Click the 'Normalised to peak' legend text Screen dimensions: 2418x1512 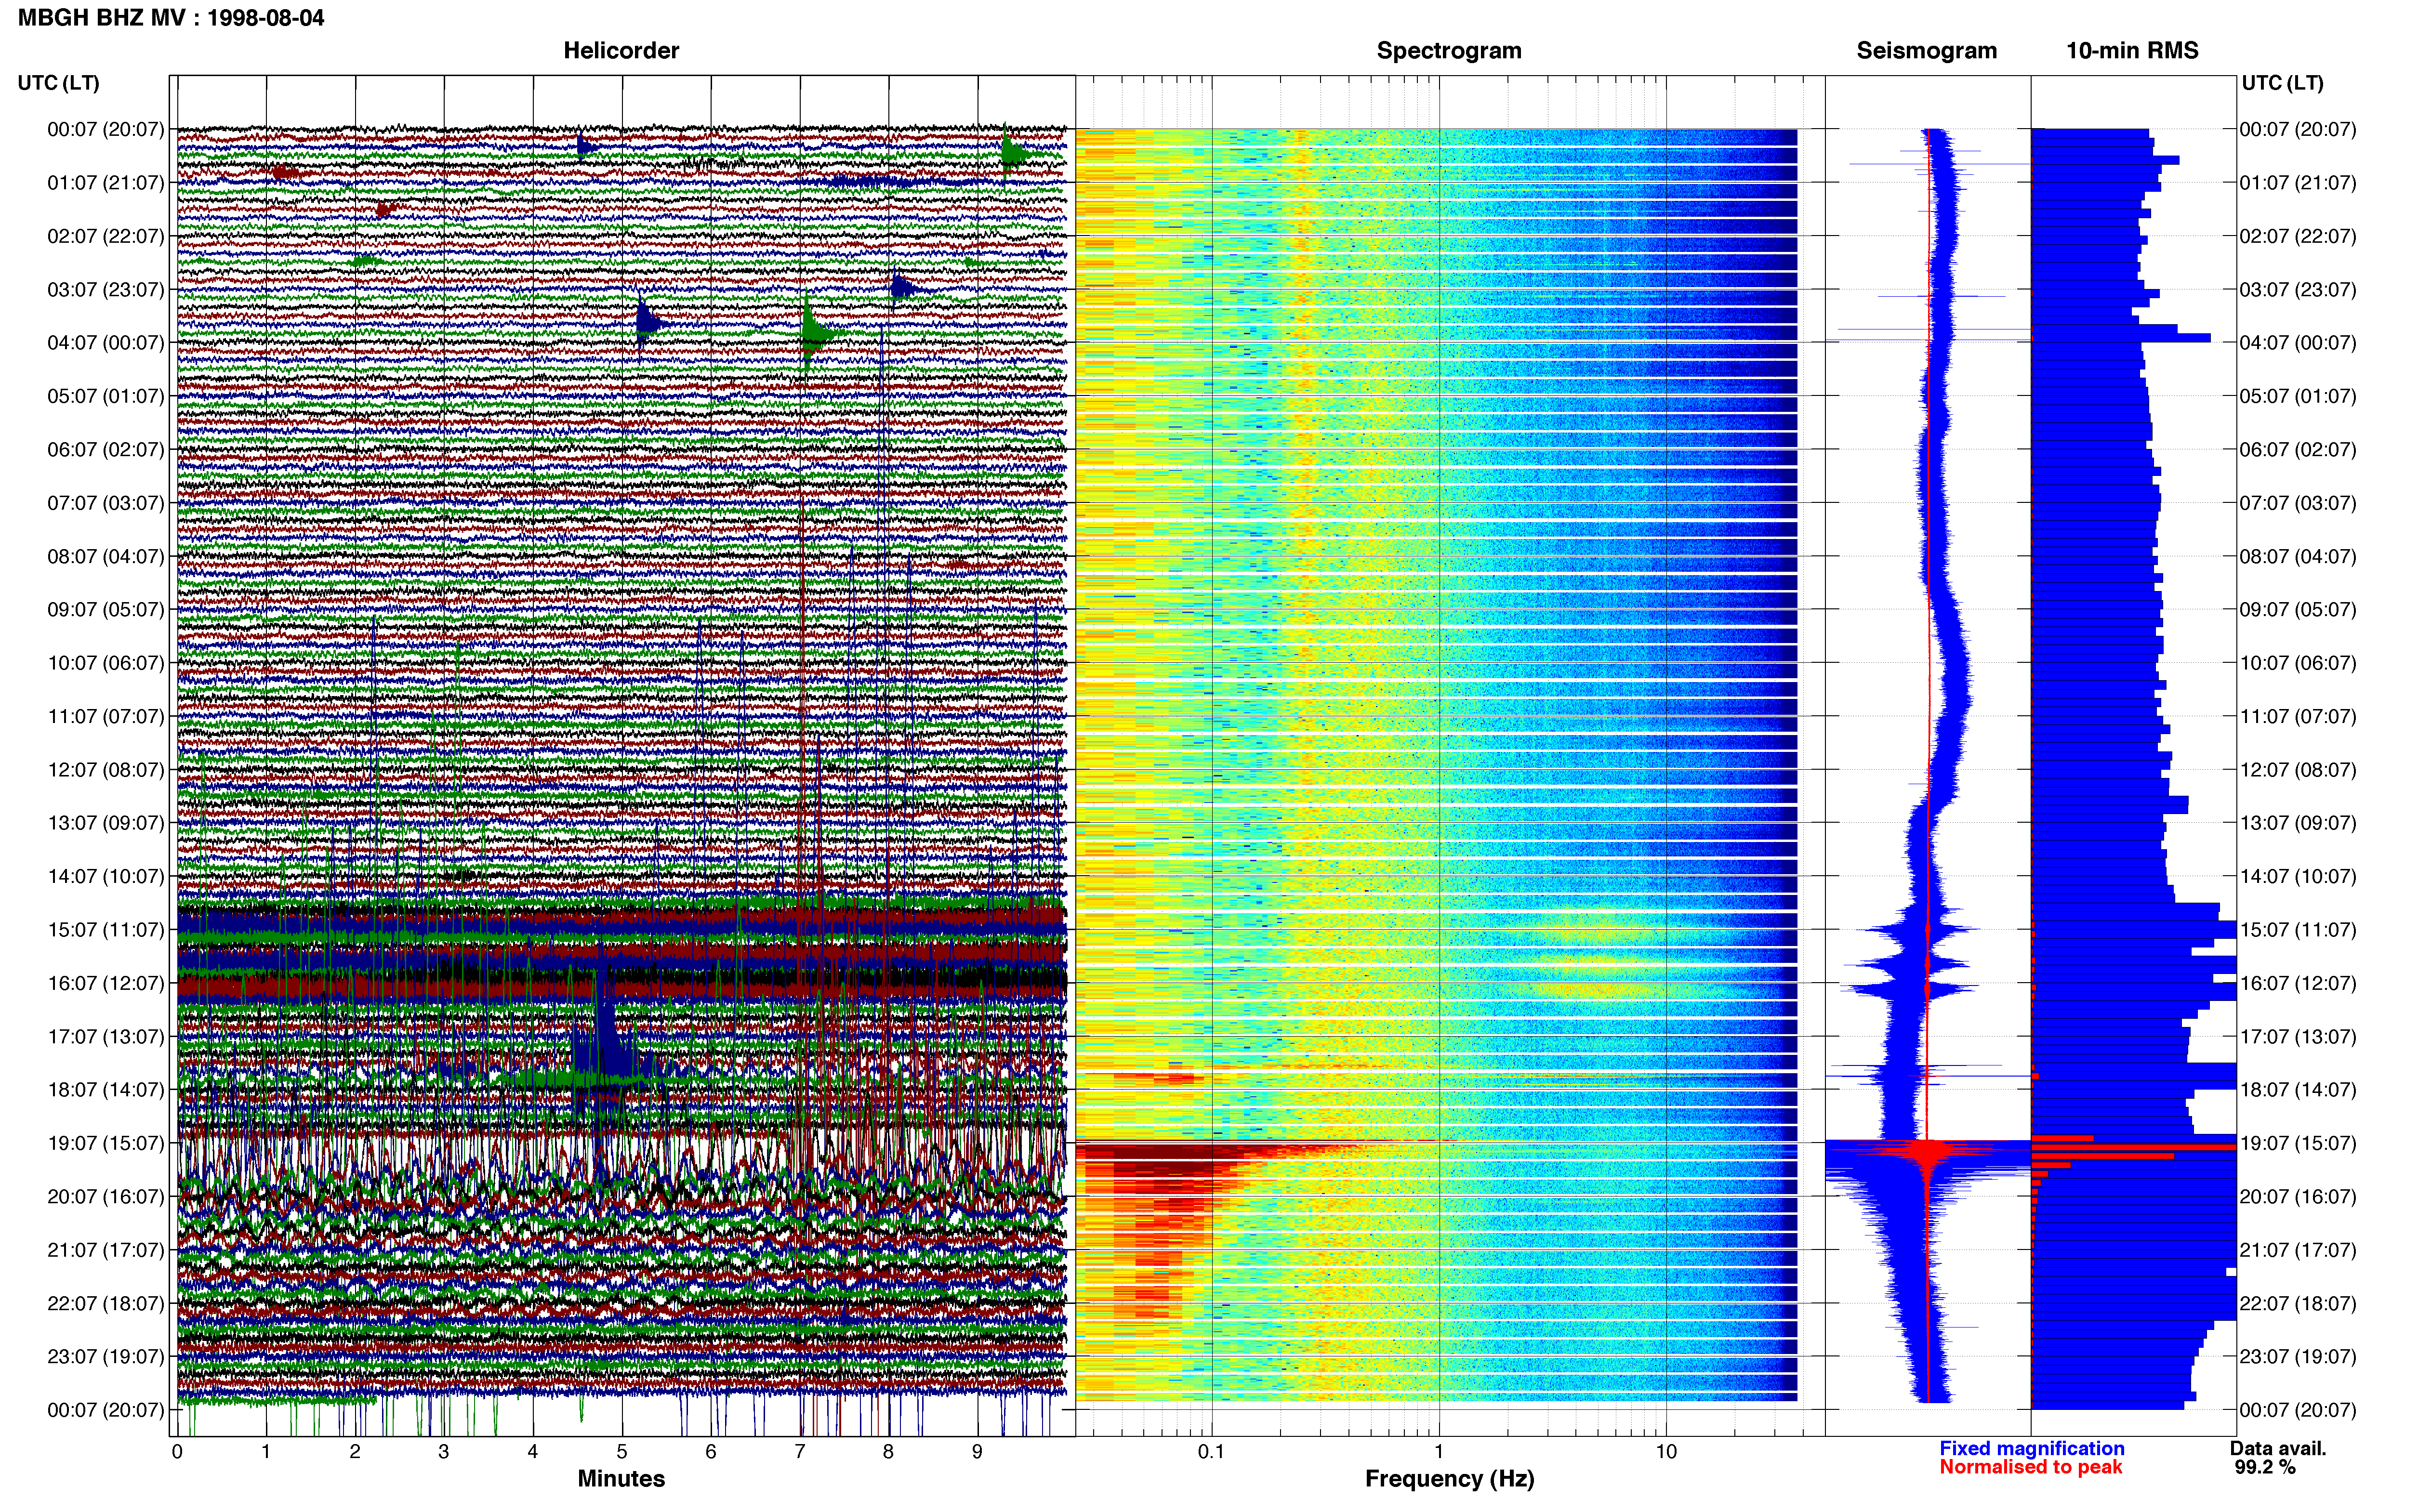click(x=2030, y=1467)
